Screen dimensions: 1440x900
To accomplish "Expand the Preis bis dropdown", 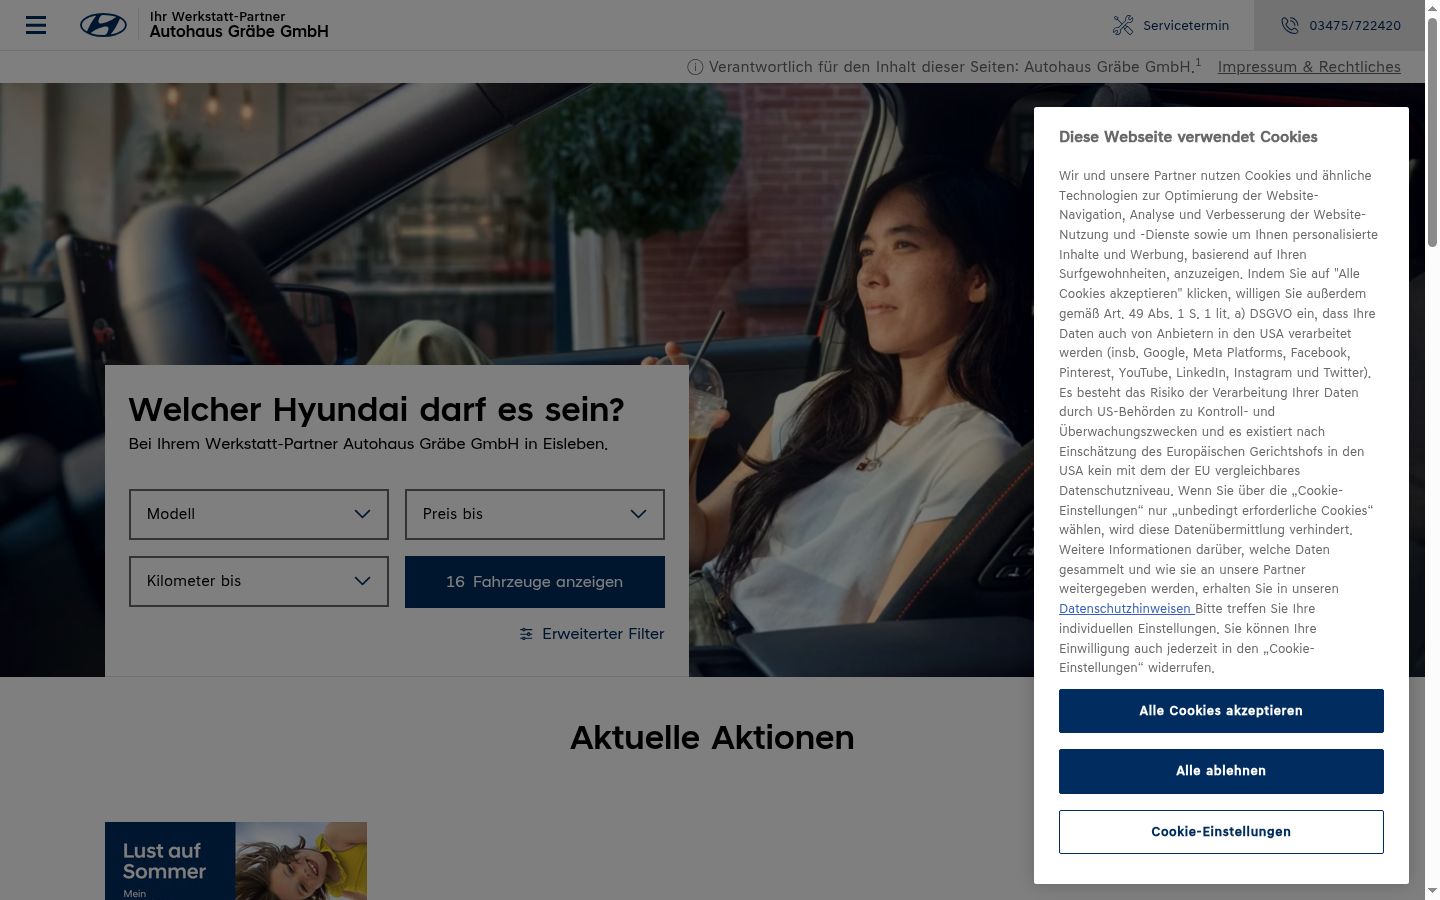I will 535,514.
